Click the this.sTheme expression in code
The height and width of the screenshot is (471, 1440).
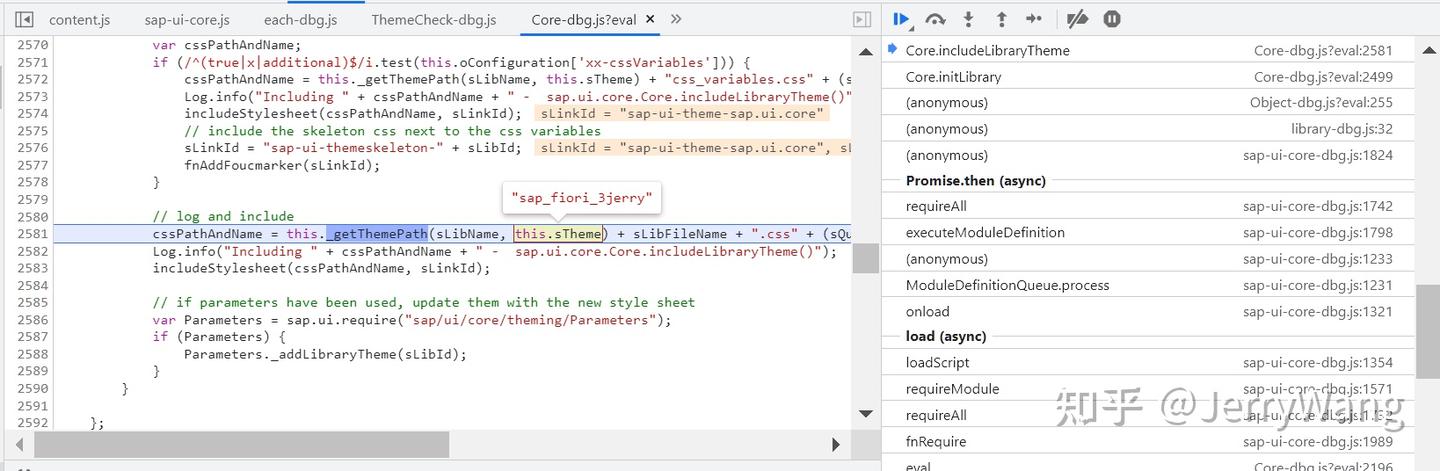coord(559,233)
